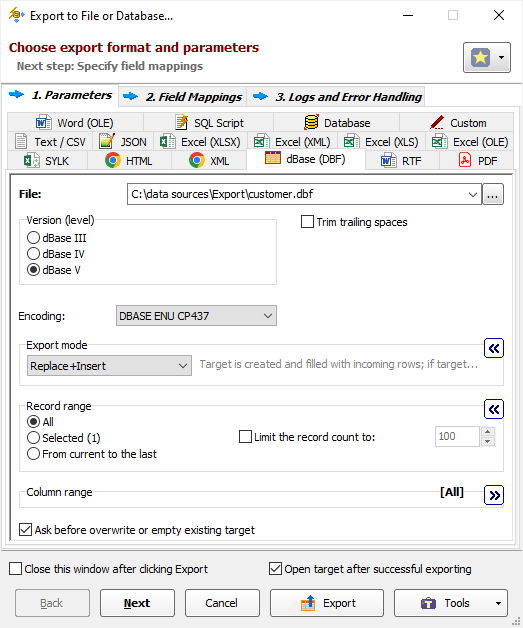This screenshot has height=628, width=523.
Task: Click the SYLK spreadsheet icon
Action: pyautogui.click(x=31, y=161)
